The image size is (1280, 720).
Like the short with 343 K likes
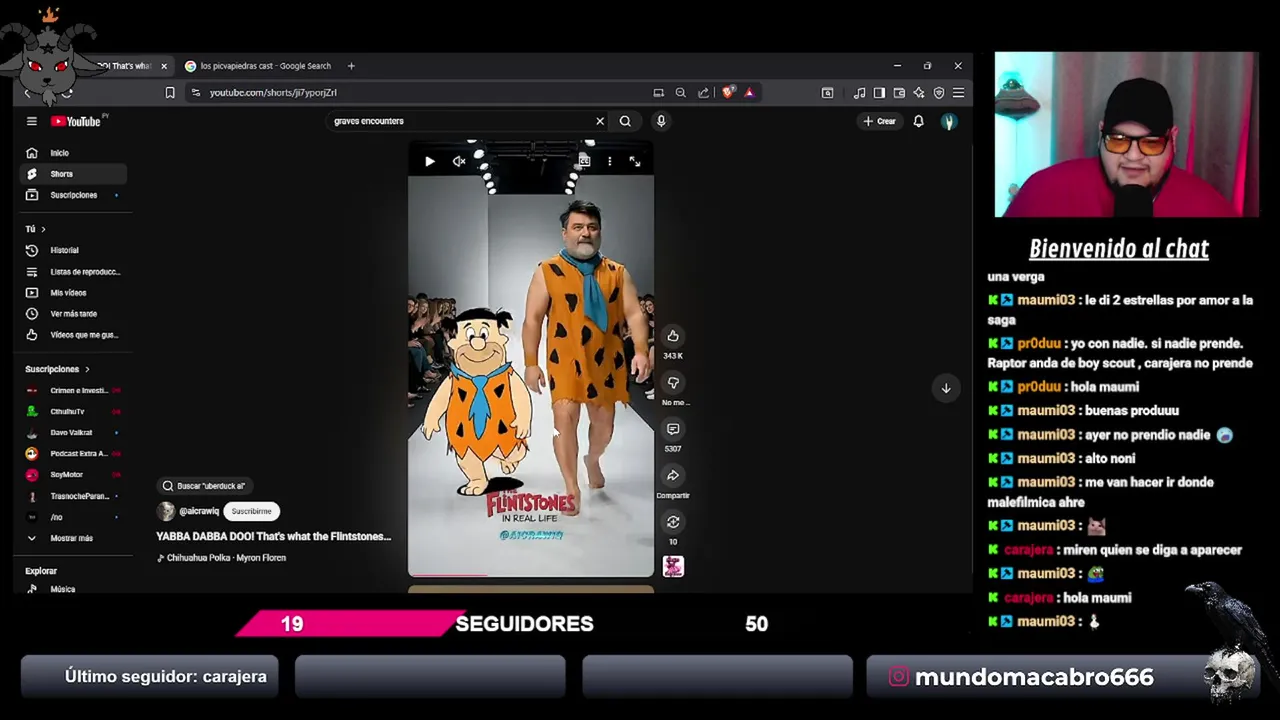click(673, 336)
